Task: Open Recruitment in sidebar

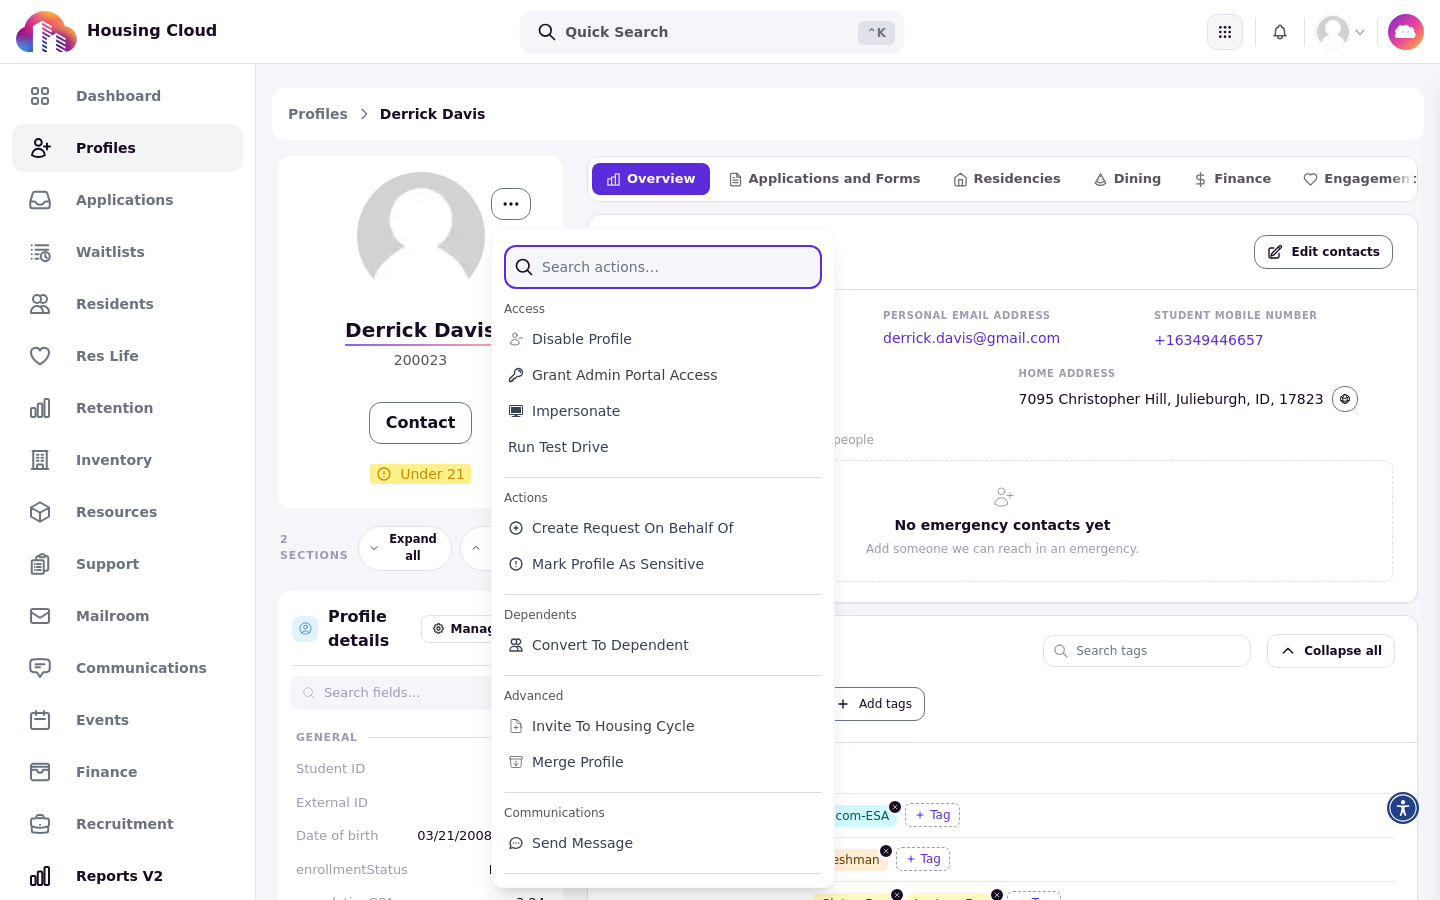Action: [127, 824]
